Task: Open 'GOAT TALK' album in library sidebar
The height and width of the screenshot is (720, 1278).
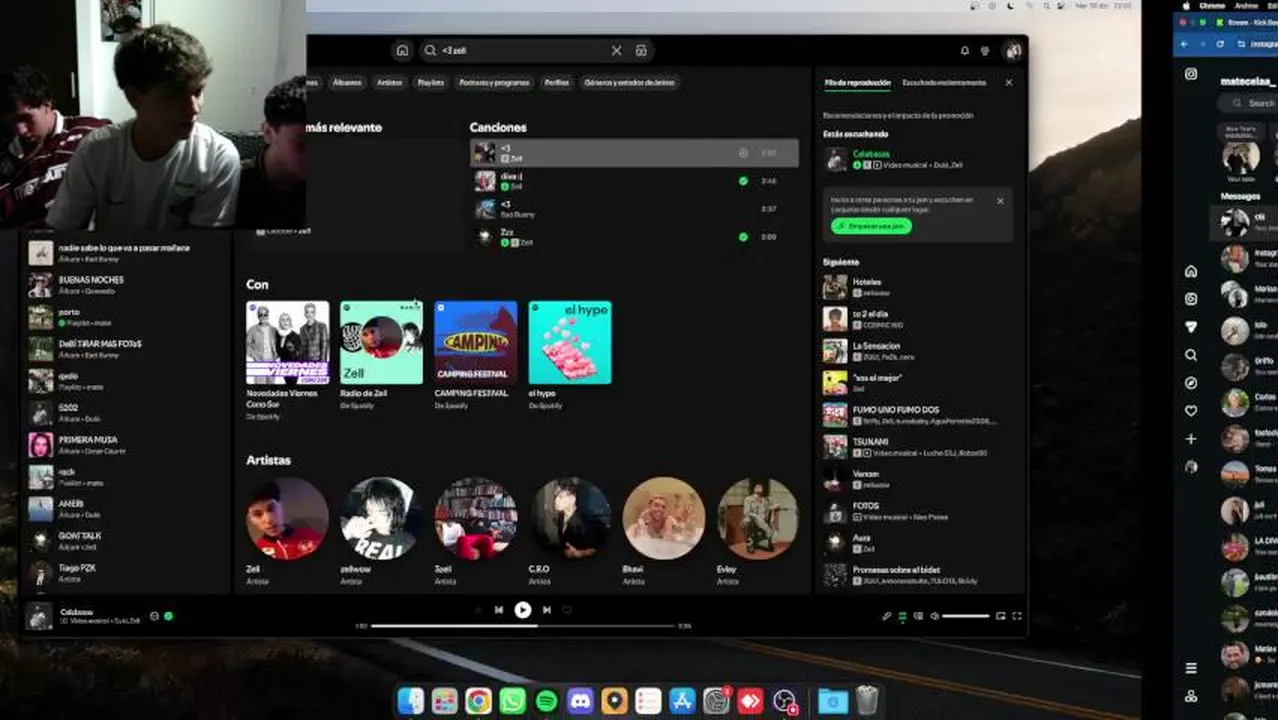Action: click(x=128, y=541)
